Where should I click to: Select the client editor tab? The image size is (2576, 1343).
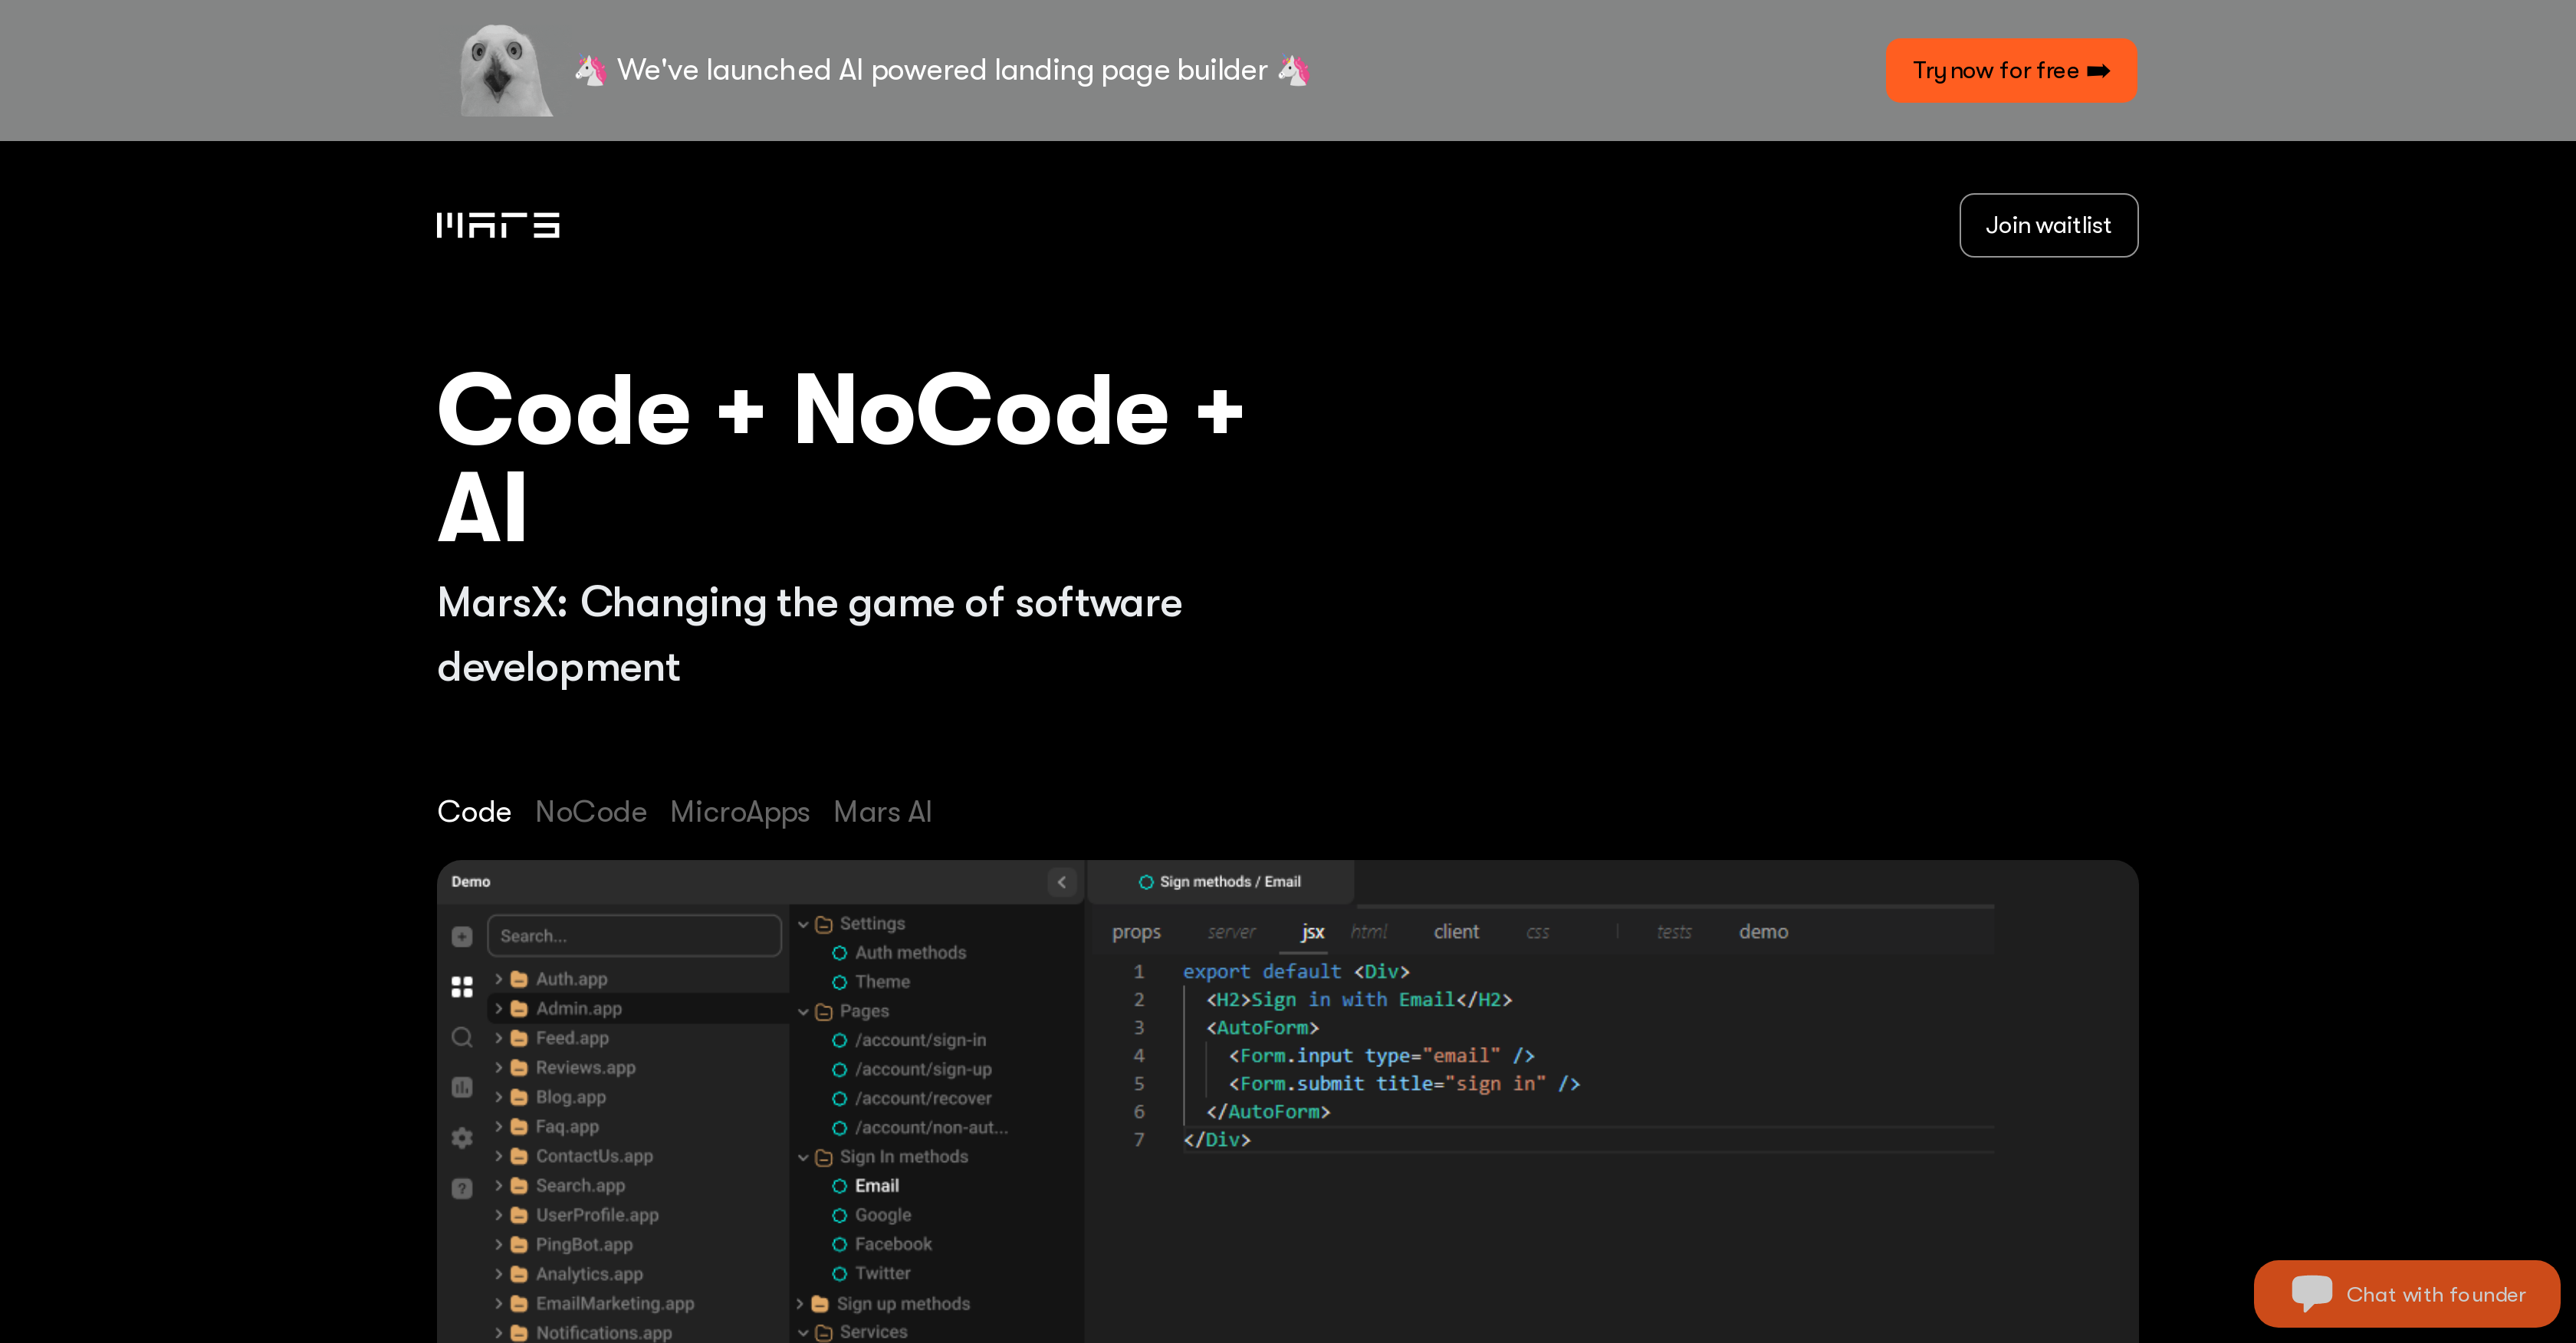pyautogui.click(x=1455, y=931)
